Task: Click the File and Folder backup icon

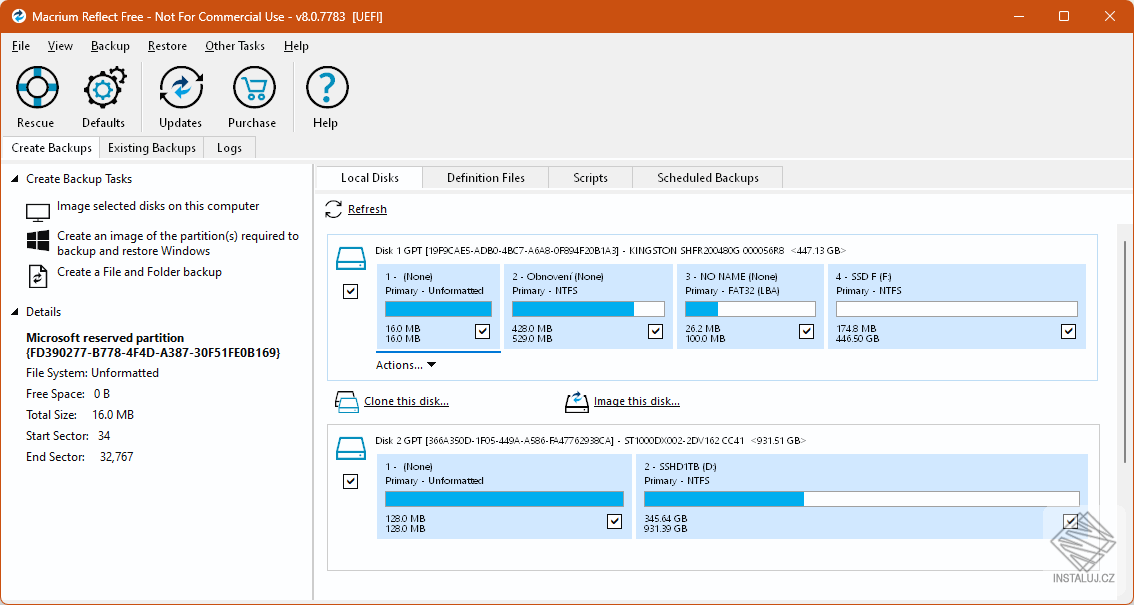Action: pos(38,276)
